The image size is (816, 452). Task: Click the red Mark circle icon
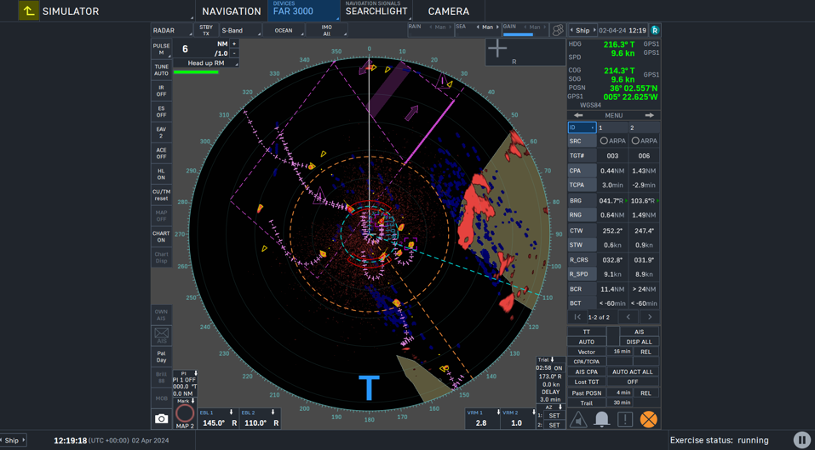pyautogui.click(x=185, y=414)
